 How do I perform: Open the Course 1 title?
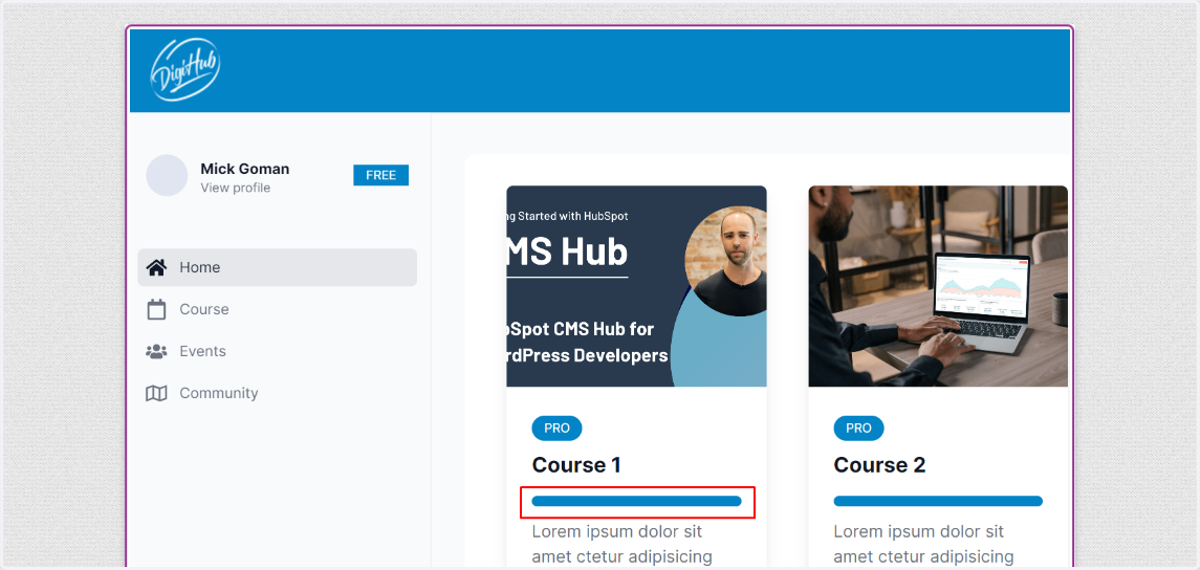(x=577, y=465)
